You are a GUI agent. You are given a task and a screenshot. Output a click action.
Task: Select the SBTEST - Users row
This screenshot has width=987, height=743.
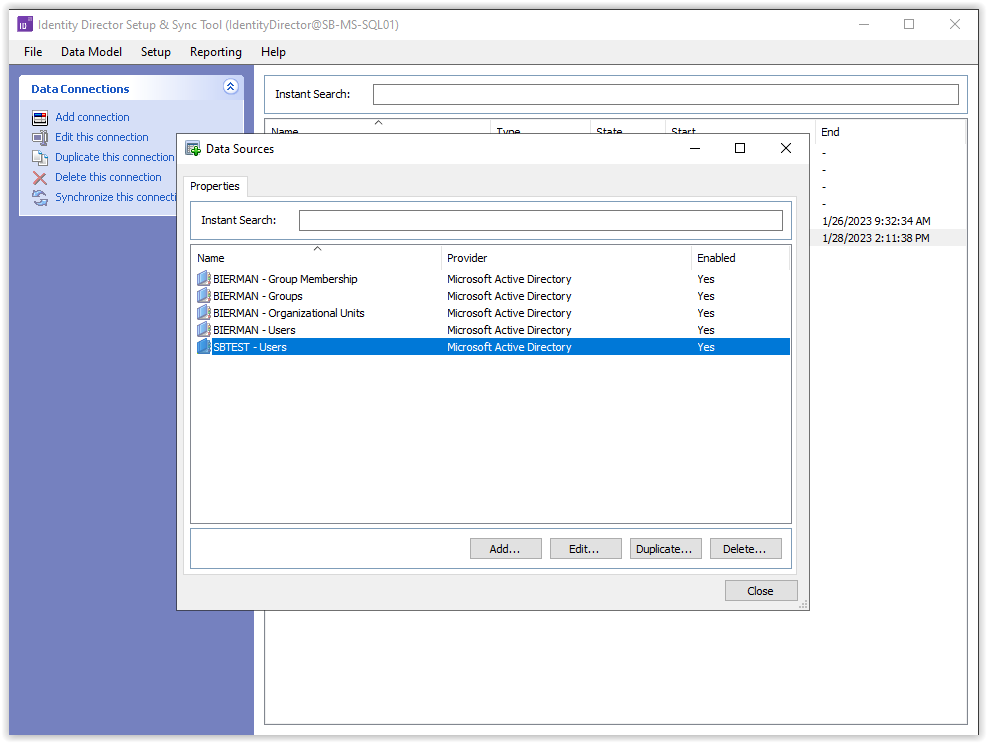[x=491, y=346]
